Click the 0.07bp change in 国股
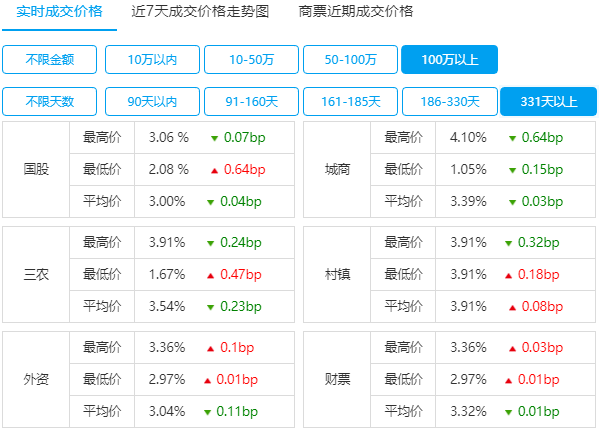Viewport: 600px width, 432px height. pyautogui.click(x=245, y=137)
